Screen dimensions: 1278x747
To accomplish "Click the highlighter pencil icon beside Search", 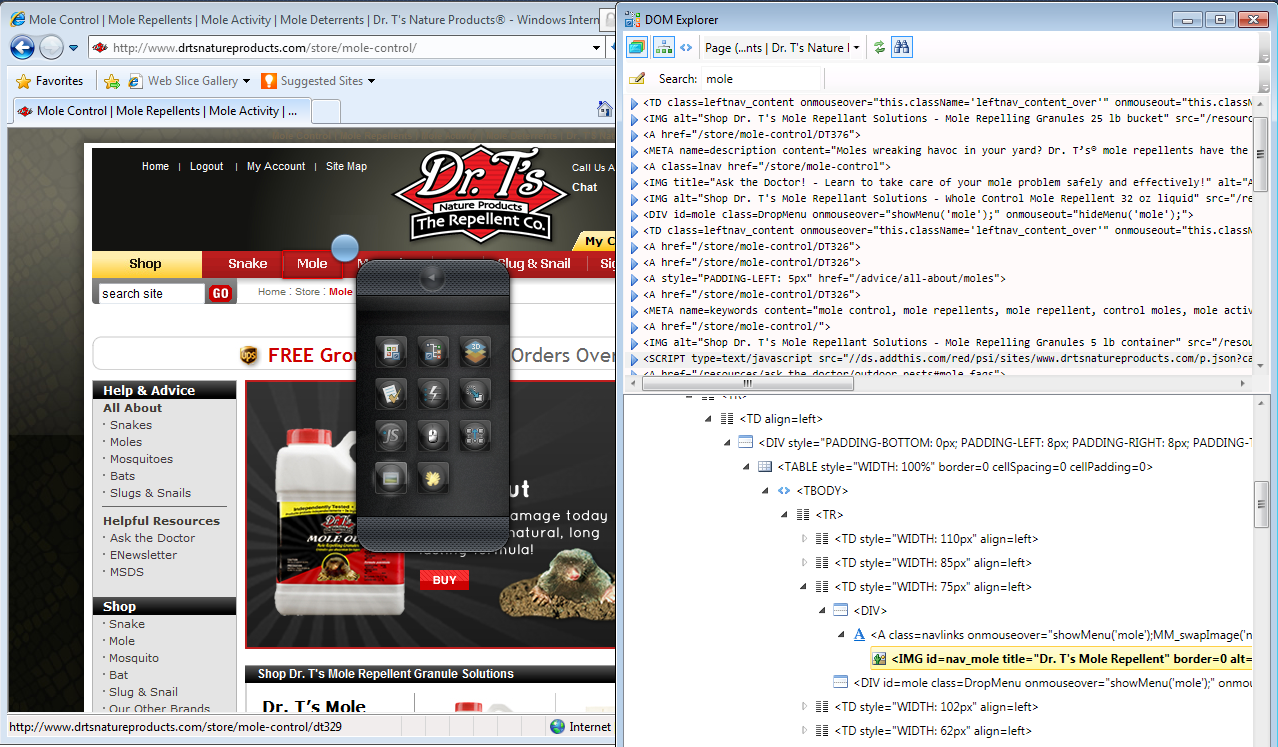I will click(x=637, y=78).
